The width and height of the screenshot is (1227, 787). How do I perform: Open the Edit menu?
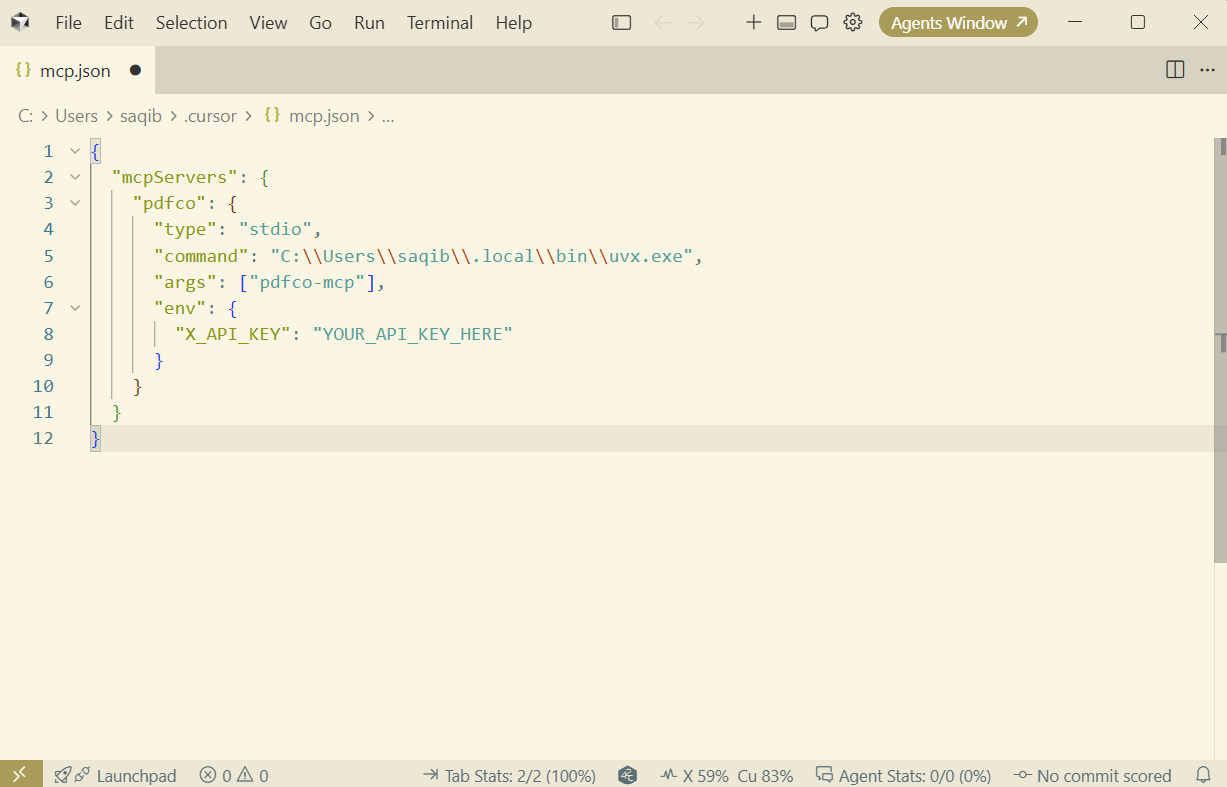pyautogui.click(x=119, y=22)
